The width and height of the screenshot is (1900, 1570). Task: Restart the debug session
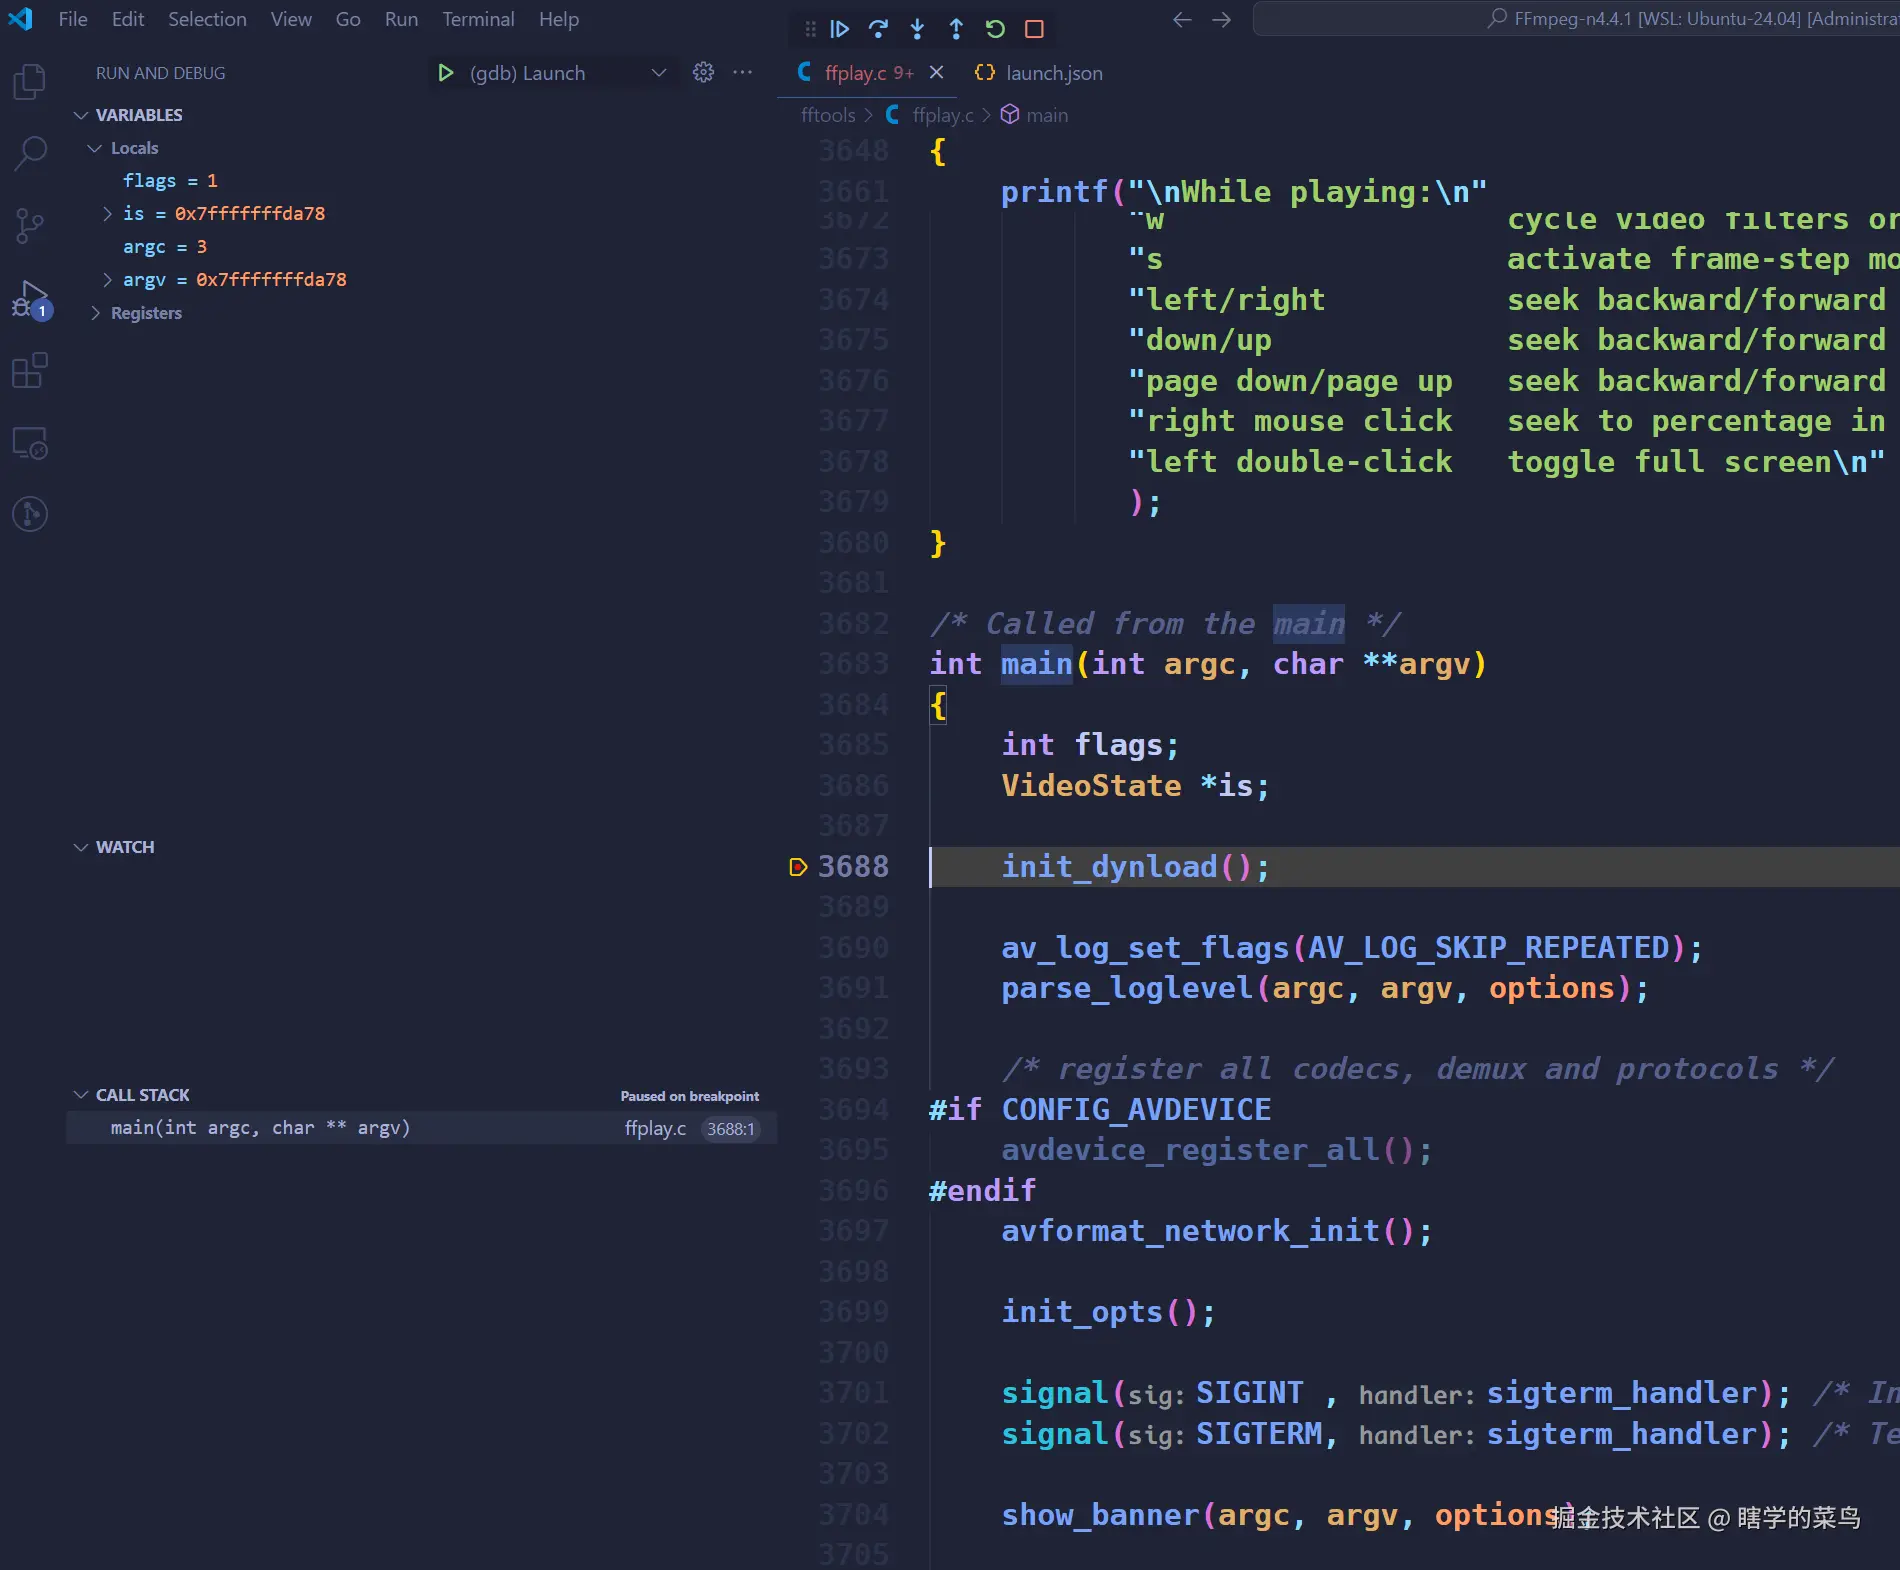tap(995, 29)
